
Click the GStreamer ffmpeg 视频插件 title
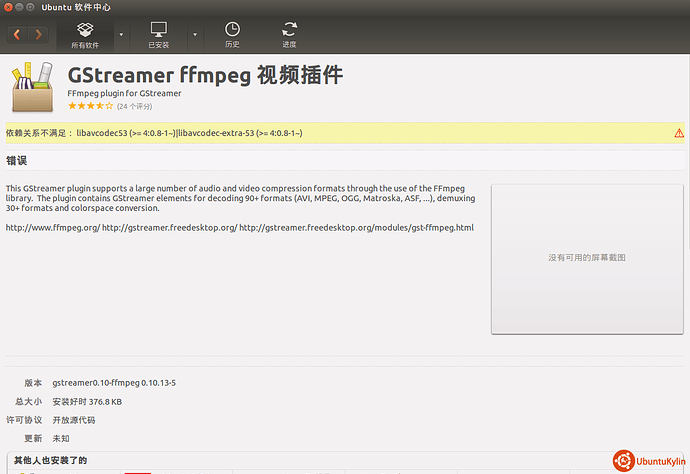point(205,75)
